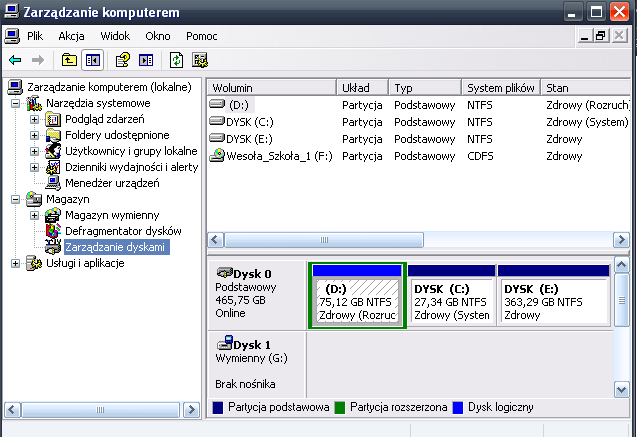This screenshot has width=637, height=437.
Task: Select the DYSK (C:) 27,34 GB partition block
Action: click(451, 295)
